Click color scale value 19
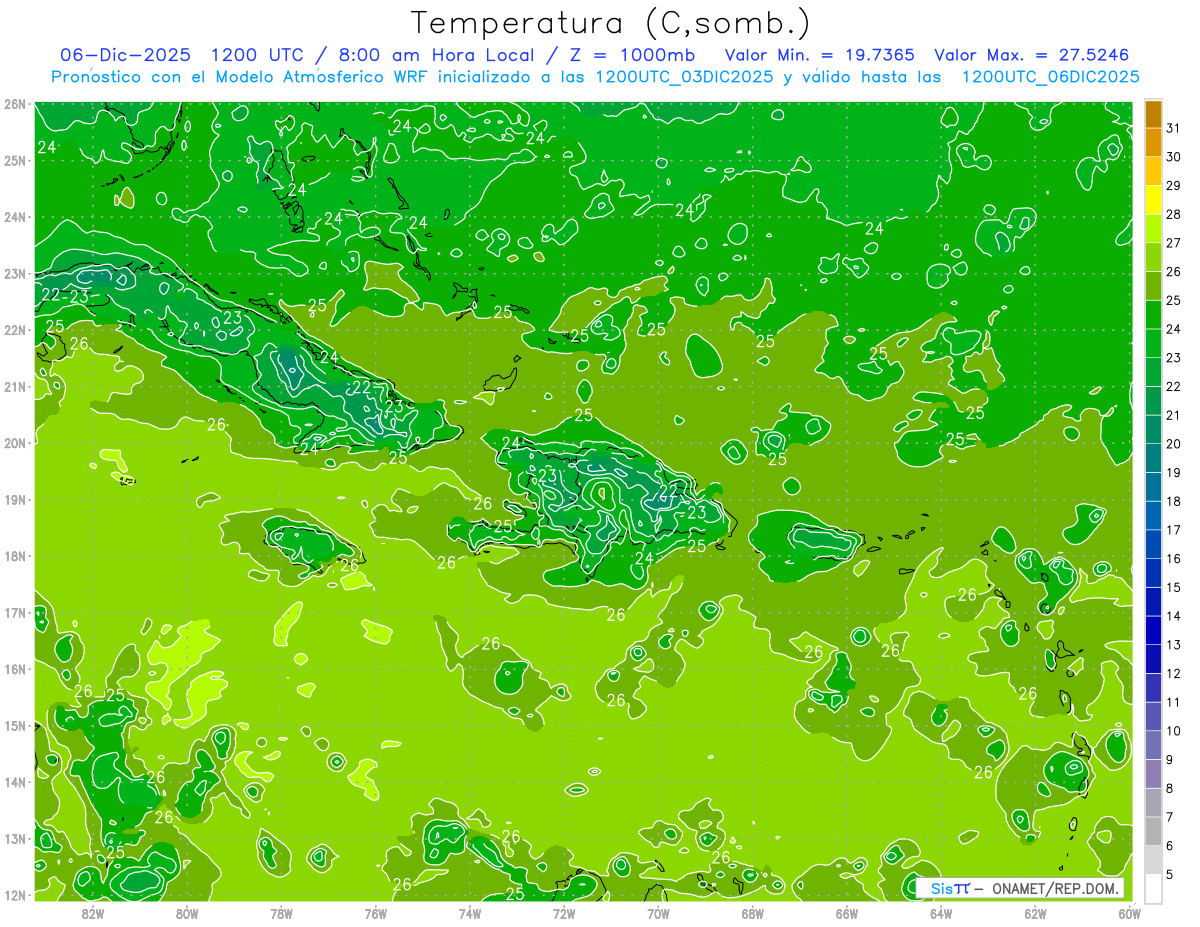Viewport: 1200px width, 927px height. tap(1174, 473)
